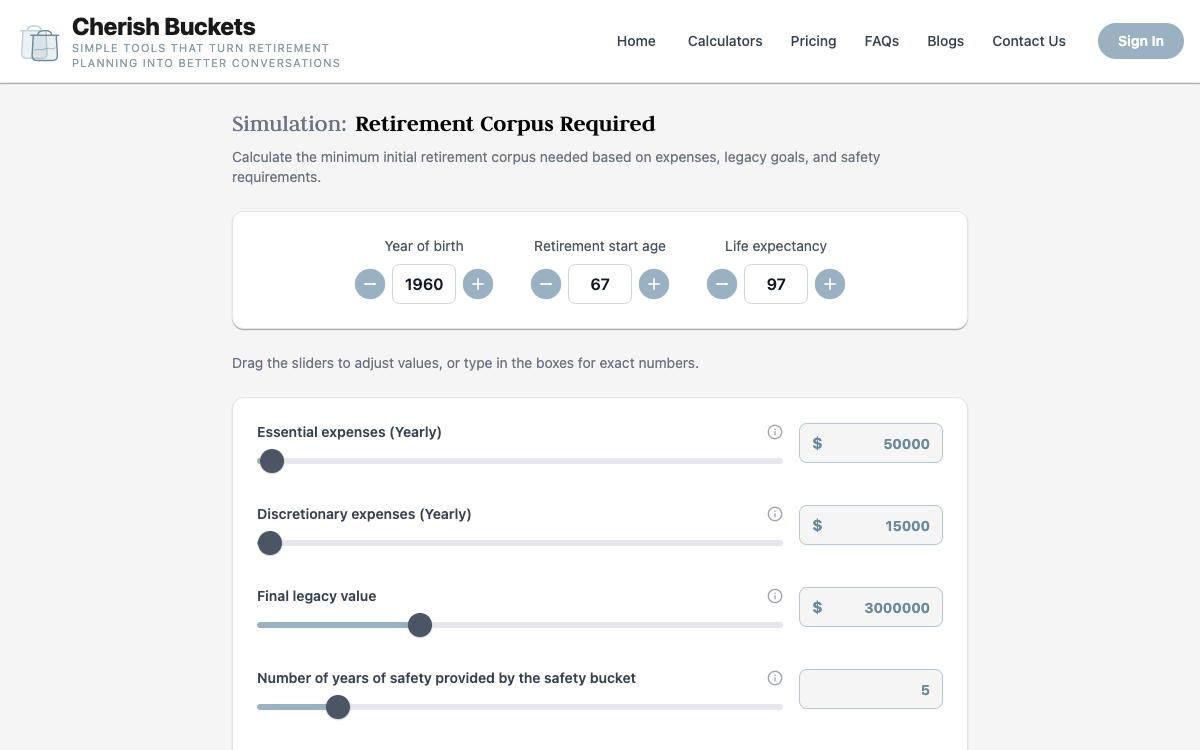Decrease Retirement start age with minus button
Screen dimensions: 1200x750
click(x=546, y=284)
